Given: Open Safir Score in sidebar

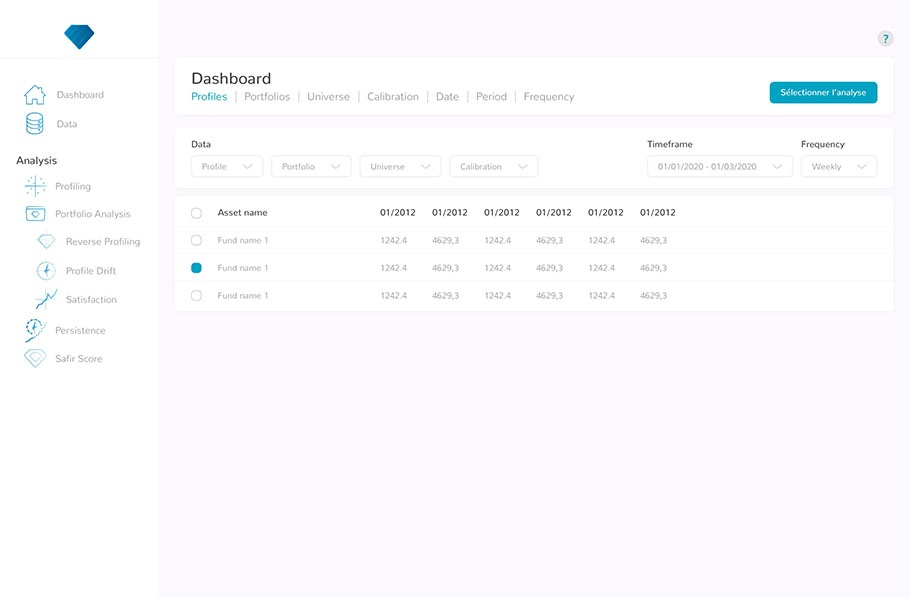Looking at the screenshot, I should (79, 359).
